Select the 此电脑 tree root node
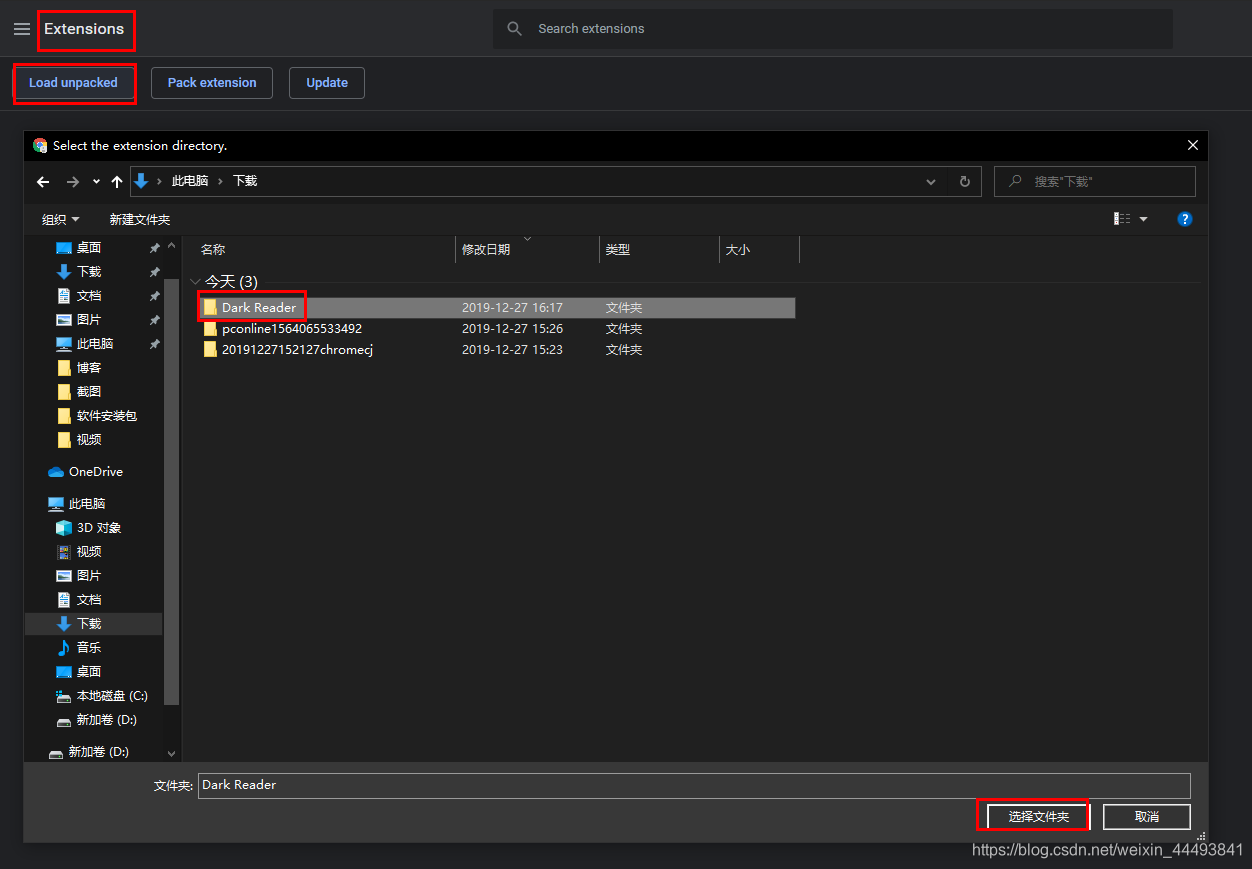Viewport: 1252px width, 869px height. coord(86,504)
